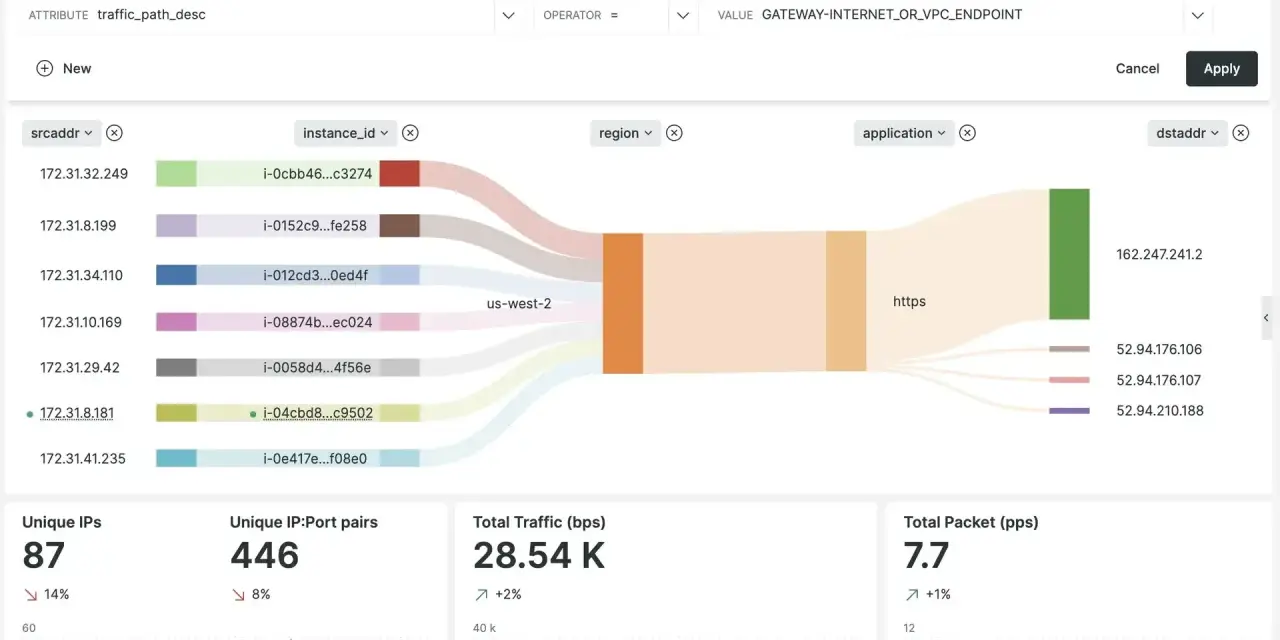Image resolution: width=1280 pixels, height=640 pixels.
Task: Open the instance_id column dropdown
Action: pyautogui.click(x=345, y=133)
